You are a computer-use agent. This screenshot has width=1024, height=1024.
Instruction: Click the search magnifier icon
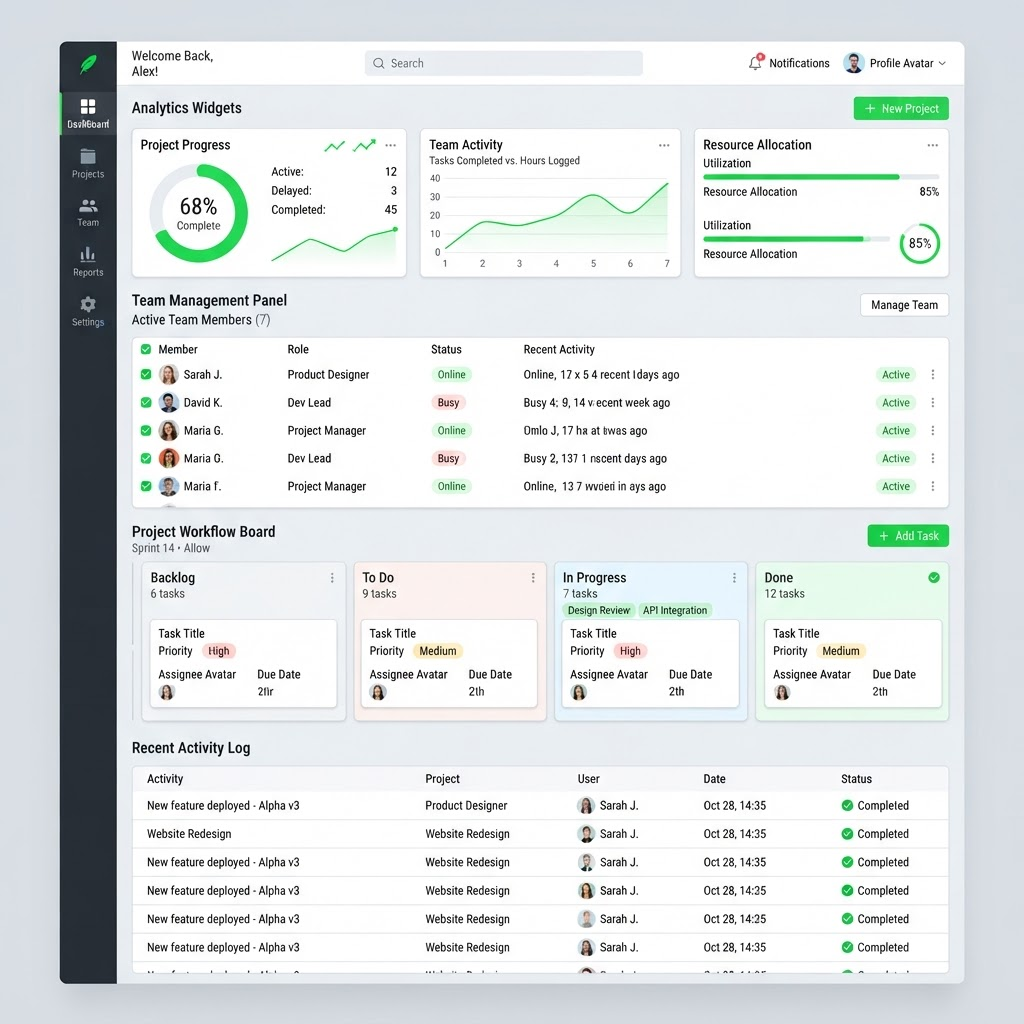379,63
